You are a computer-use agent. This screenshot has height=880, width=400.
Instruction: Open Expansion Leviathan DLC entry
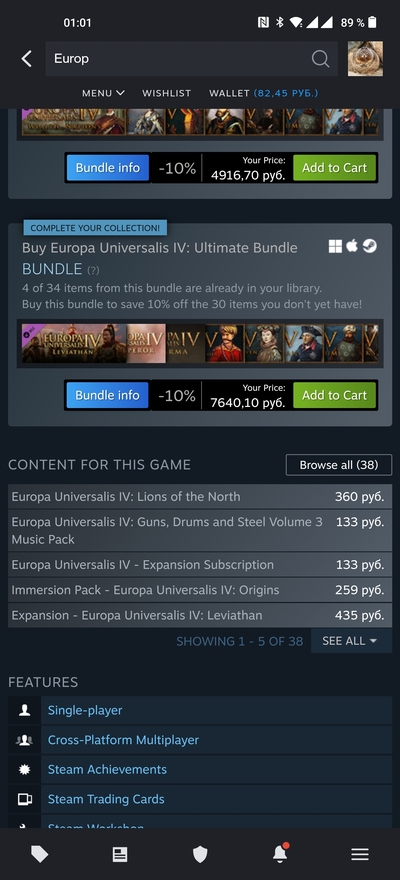[200, 615]
